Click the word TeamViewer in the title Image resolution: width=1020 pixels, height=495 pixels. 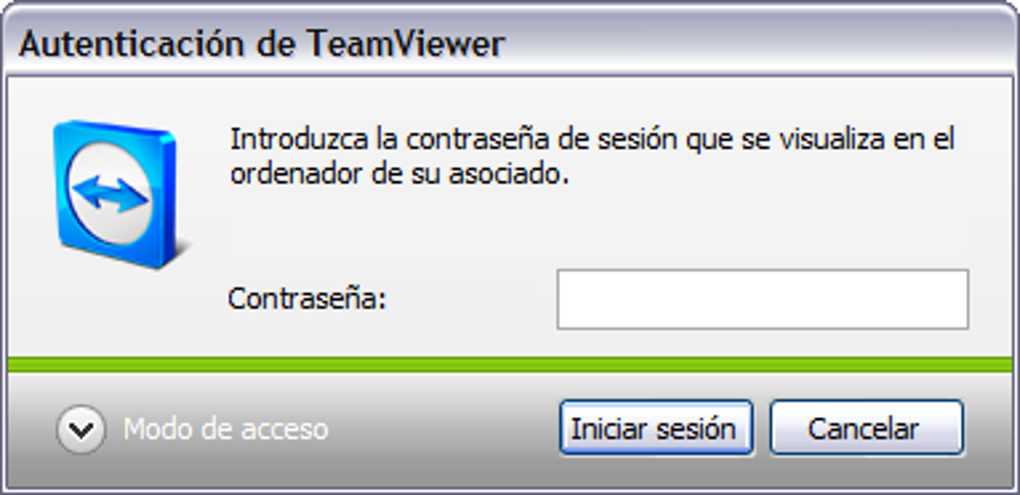tap(405, 44)
